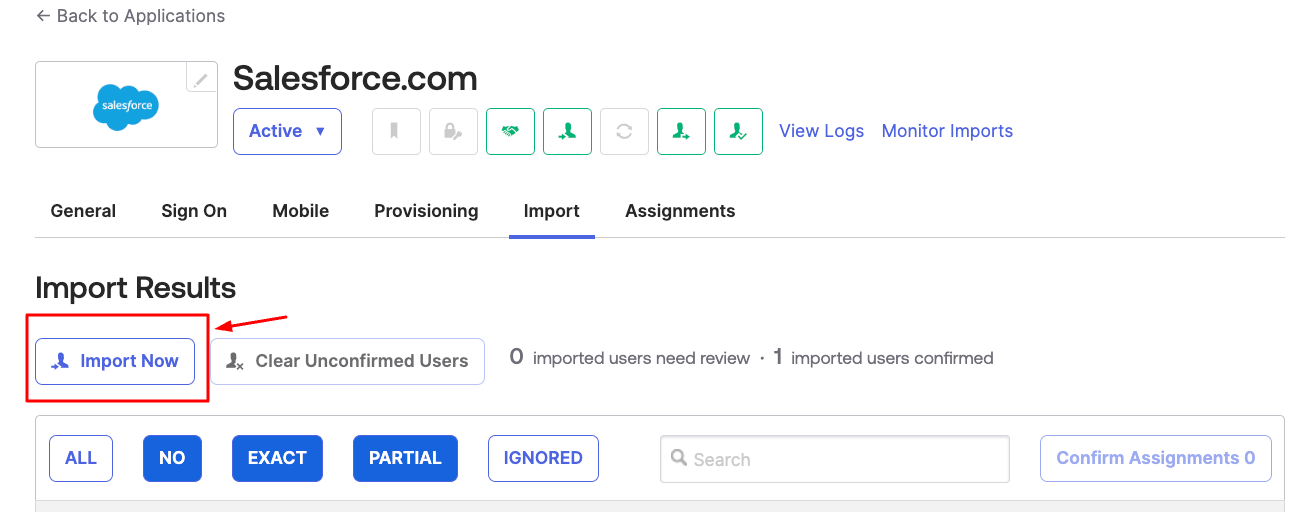
Task: Click the green handshake icon button
Action: [x=510, y=131]
